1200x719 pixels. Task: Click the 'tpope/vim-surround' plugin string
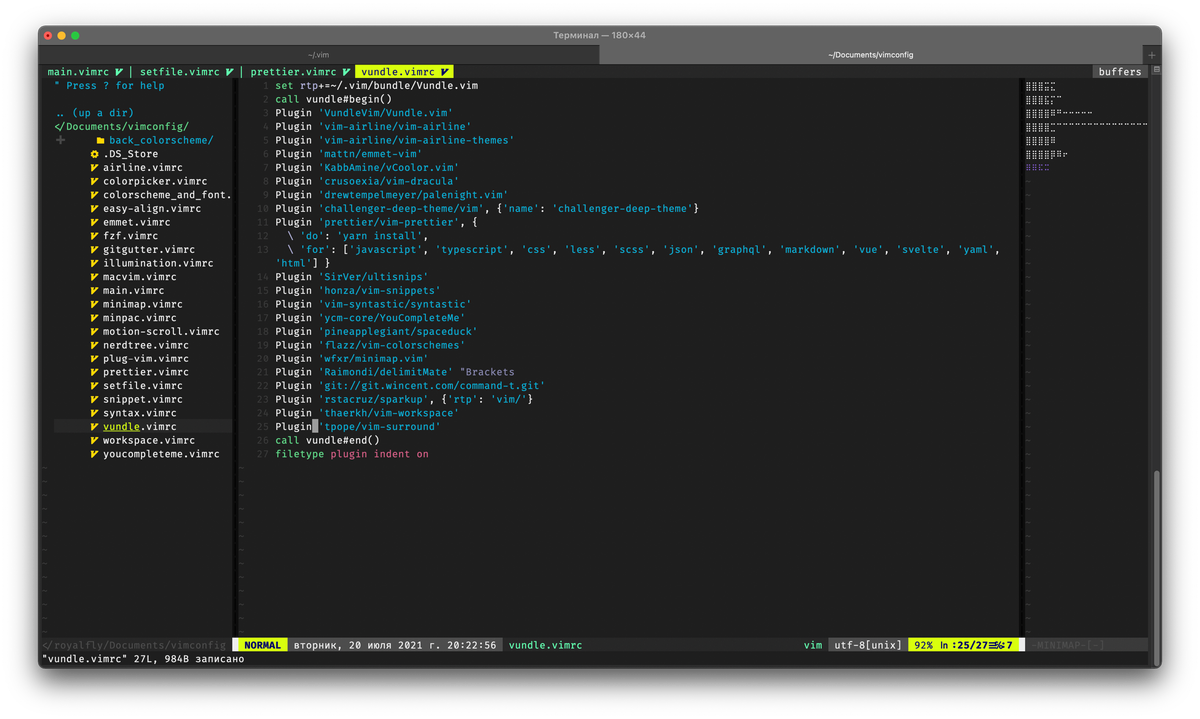[x=380, y=427]
